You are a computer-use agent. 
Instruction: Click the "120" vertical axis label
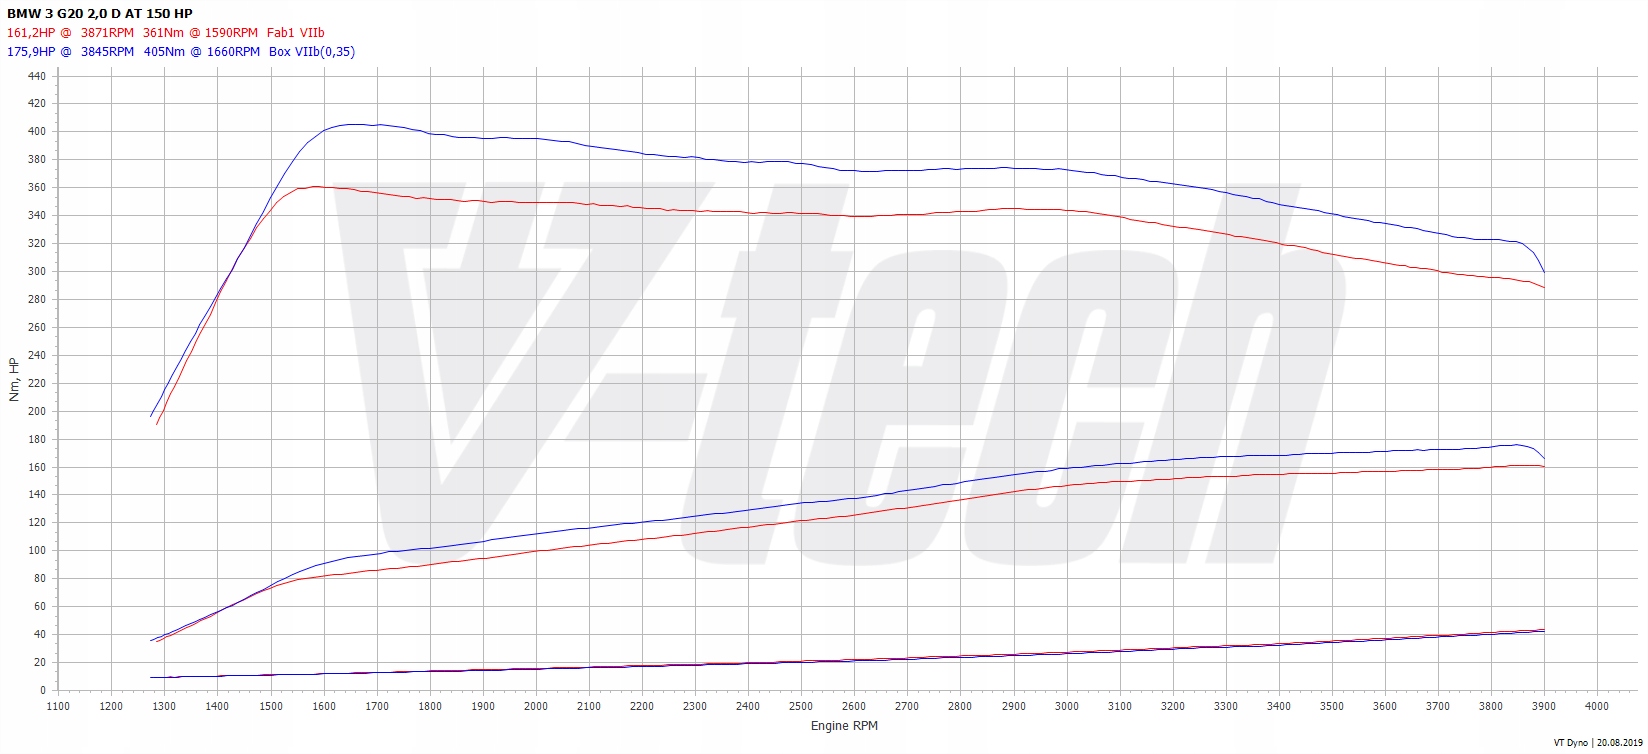pyautogui.click(x=37, y=523)
